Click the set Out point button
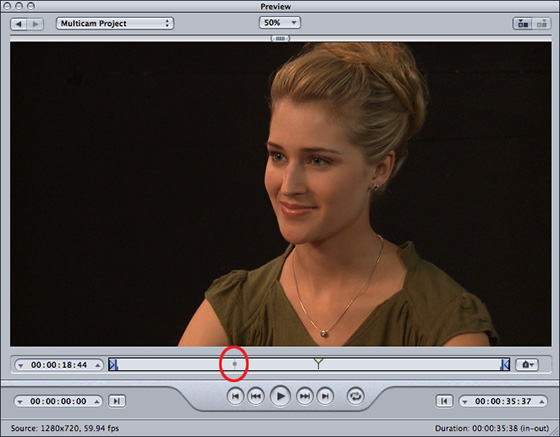Image resolution: width=560 pixels, height=437 pixels. click(444, 401)
